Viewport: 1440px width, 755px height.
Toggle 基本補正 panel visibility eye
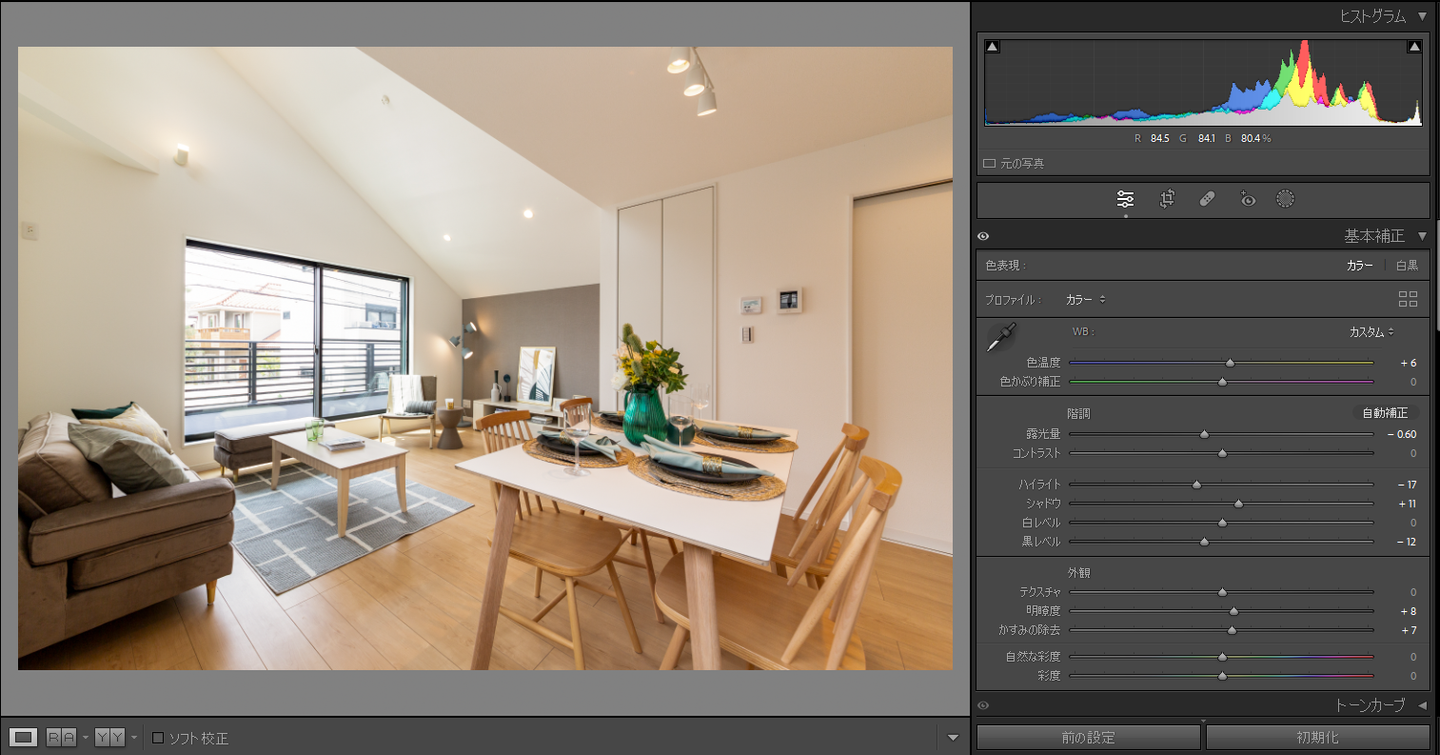point(983,236)
